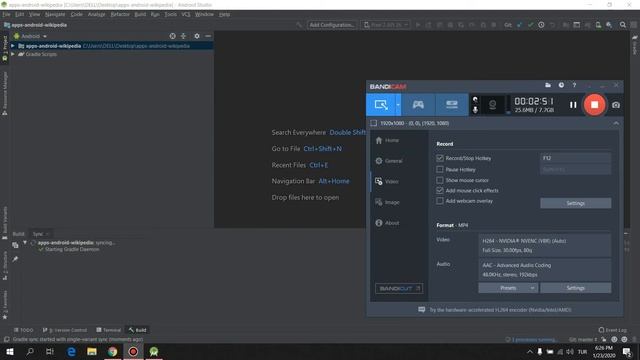Click the pin icon in Build panel
This screenshot has width=640, height=360.
coord(15,259)
